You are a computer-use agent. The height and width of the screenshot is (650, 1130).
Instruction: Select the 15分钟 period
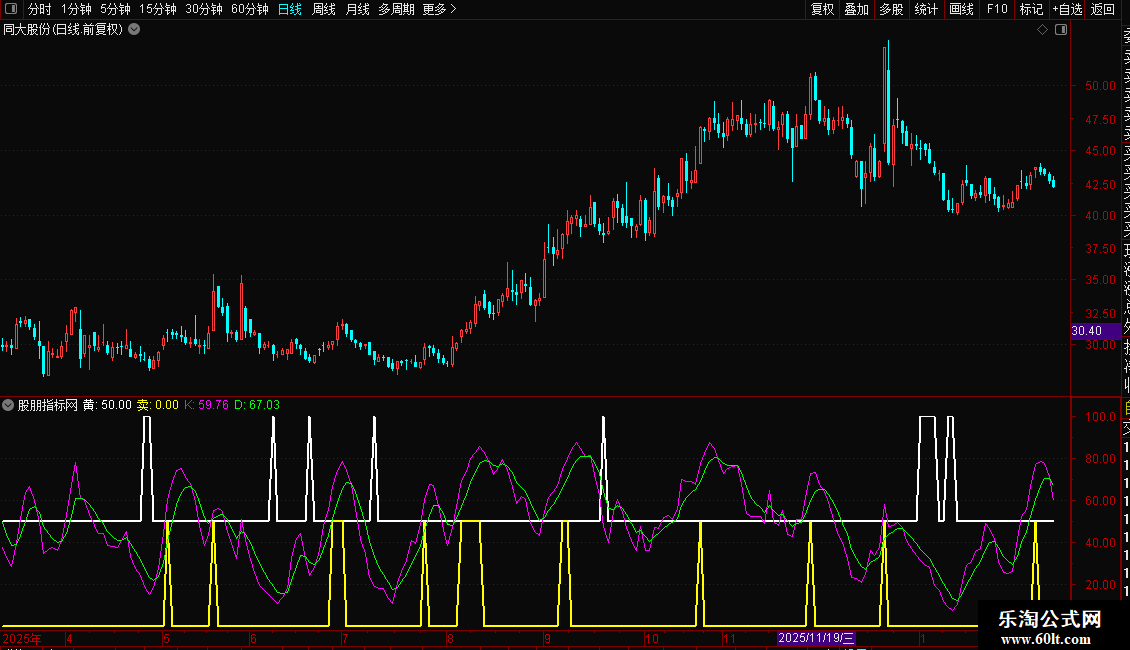point(158,9)
